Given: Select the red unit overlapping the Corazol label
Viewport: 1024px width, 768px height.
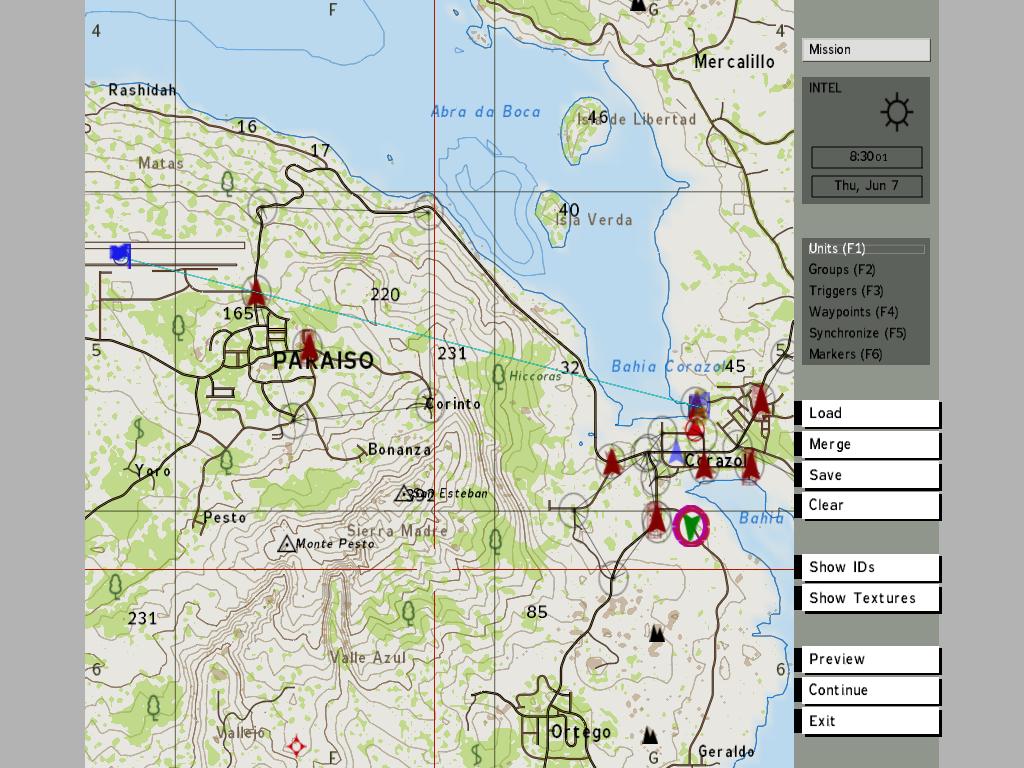Looking at the screenshot, I should (703, 464).
